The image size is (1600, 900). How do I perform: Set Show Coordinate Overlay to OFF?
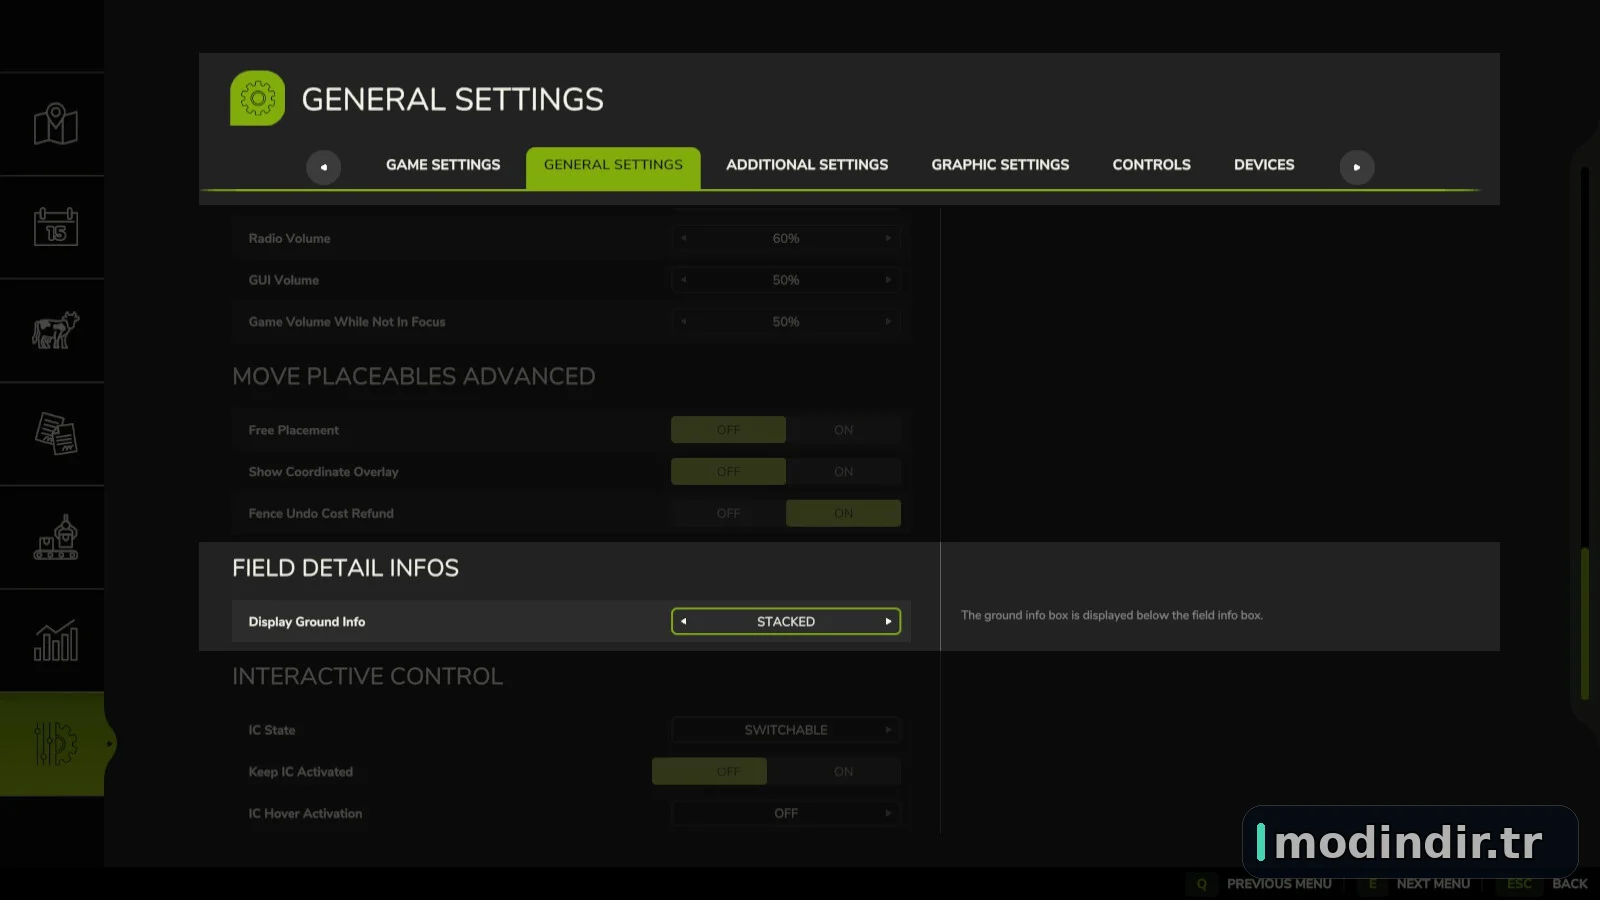pyautogui.click(x=728, y=472)
